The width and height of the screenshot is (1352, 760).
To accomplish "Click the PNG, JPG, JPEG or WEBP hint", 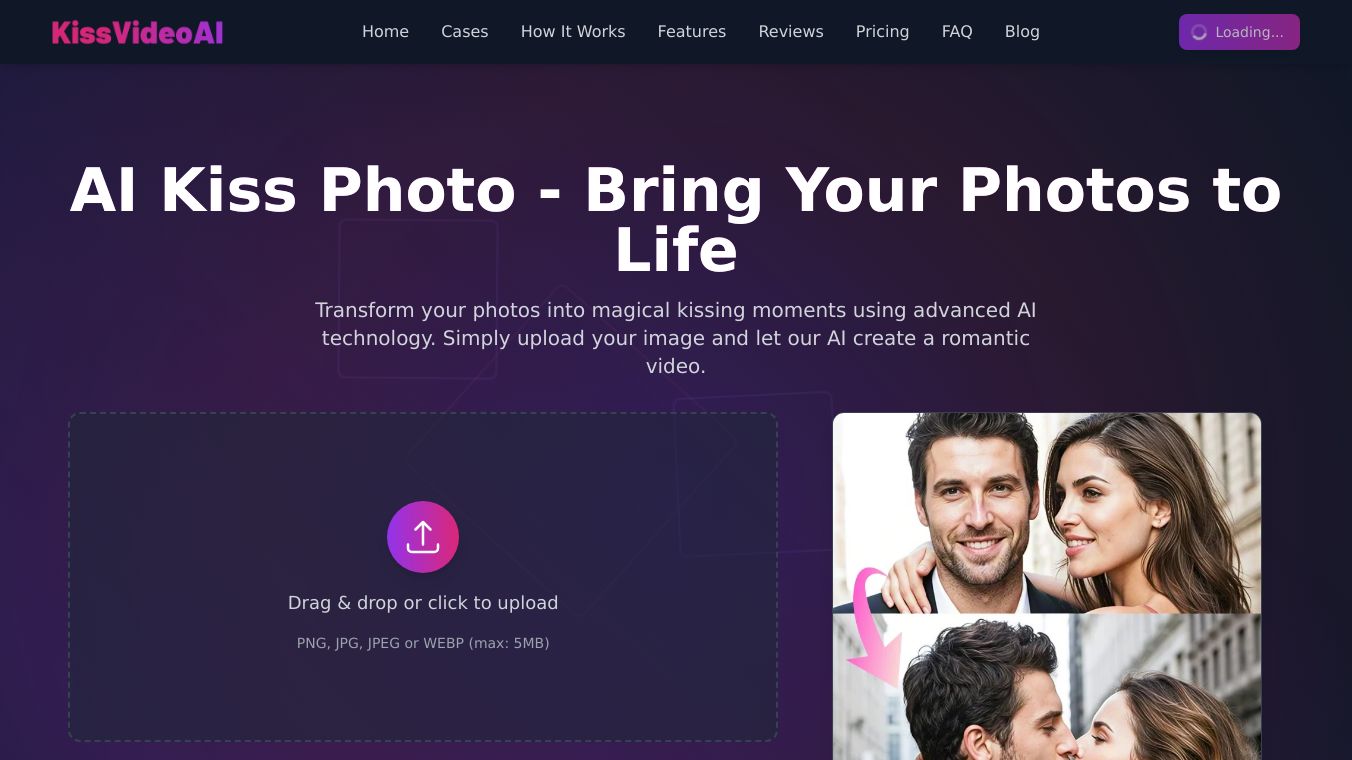I will tap(423, 643).
